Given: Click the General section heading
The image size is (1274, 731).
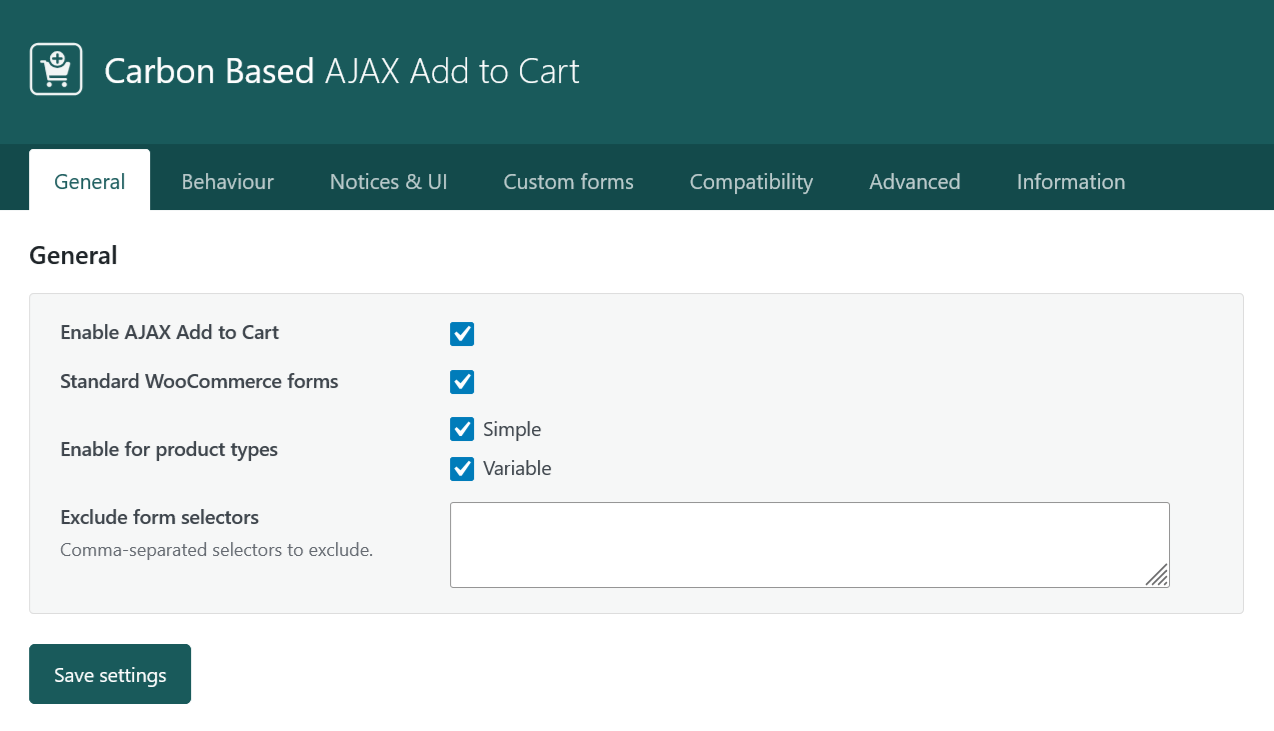Looking at the screenshot, I should click(x=73, y=255).
